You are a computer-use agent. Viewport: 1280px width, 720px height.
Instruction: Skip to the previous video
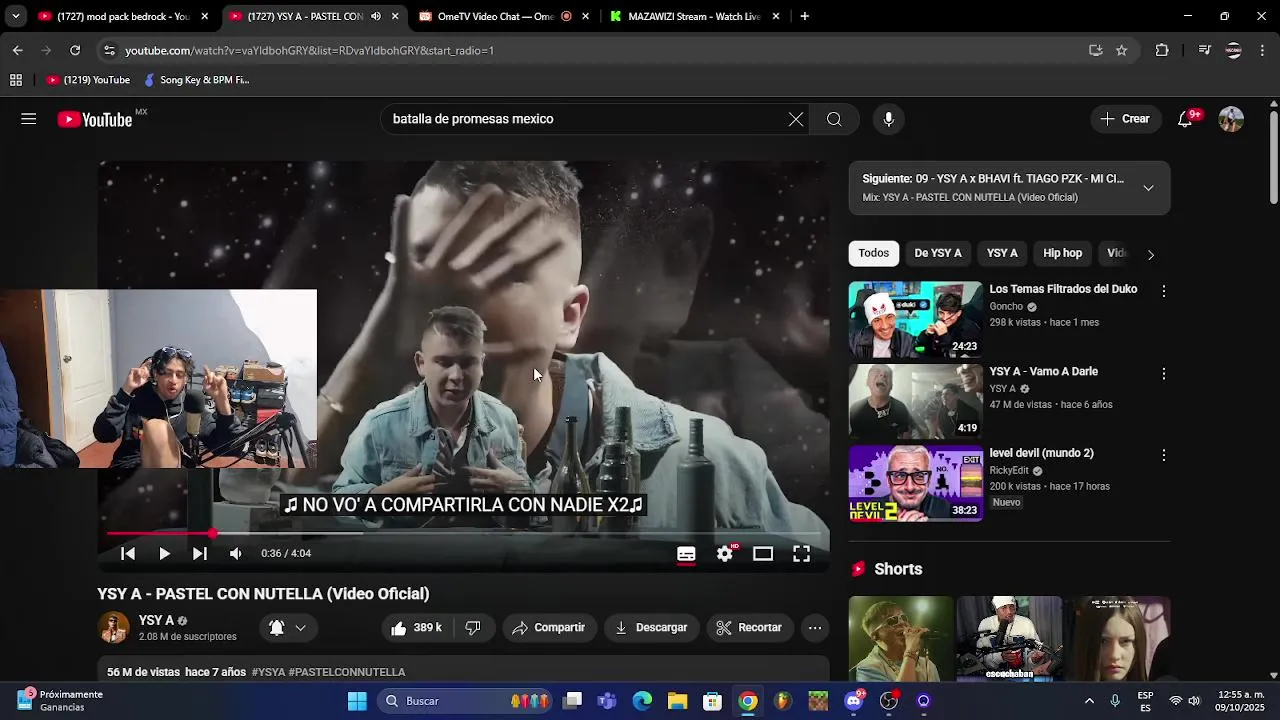pos(128,553)
